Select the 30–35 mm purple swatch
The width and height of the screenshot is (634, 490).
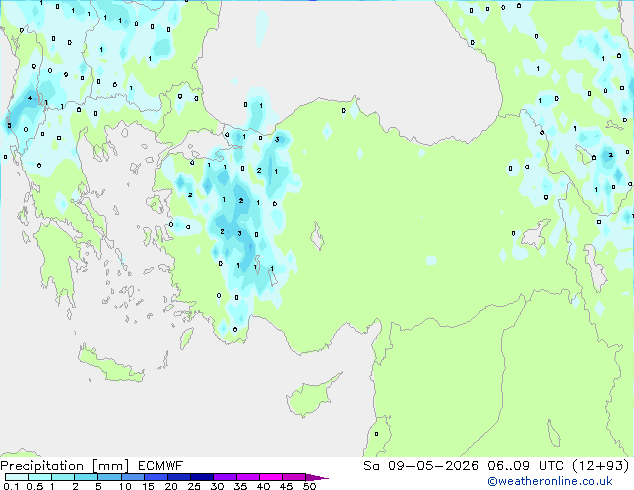(224, 477)
